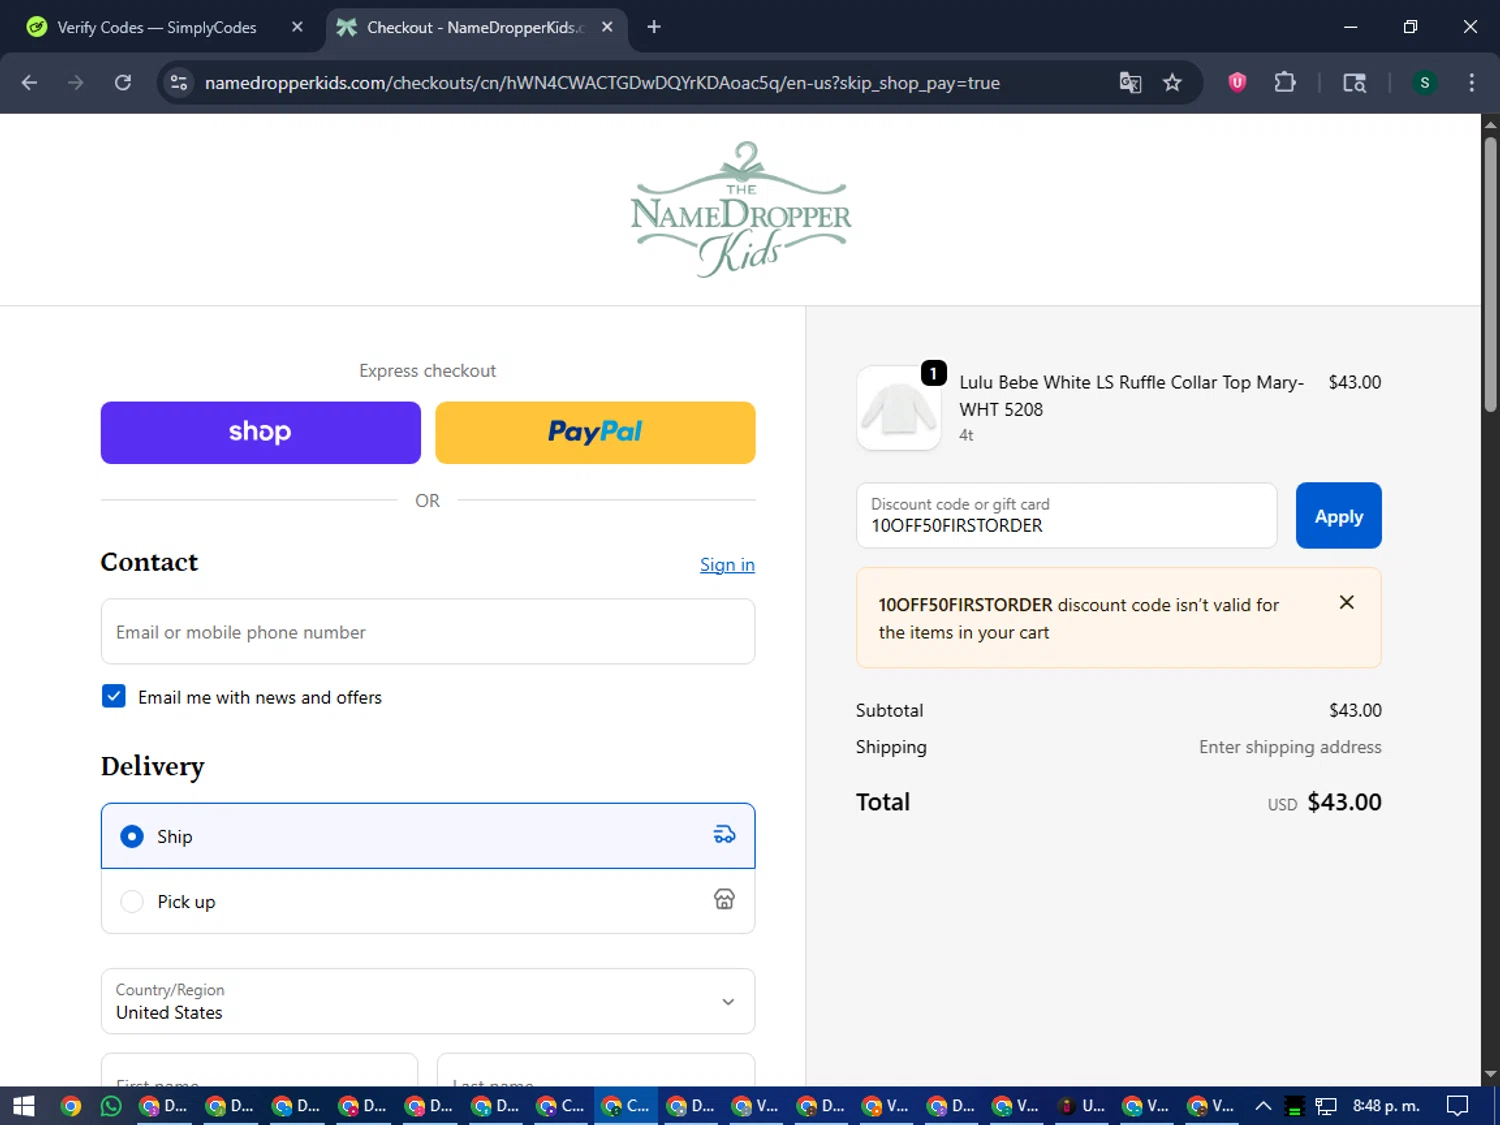Open the Windows Start menu

tap(23, 1106)
